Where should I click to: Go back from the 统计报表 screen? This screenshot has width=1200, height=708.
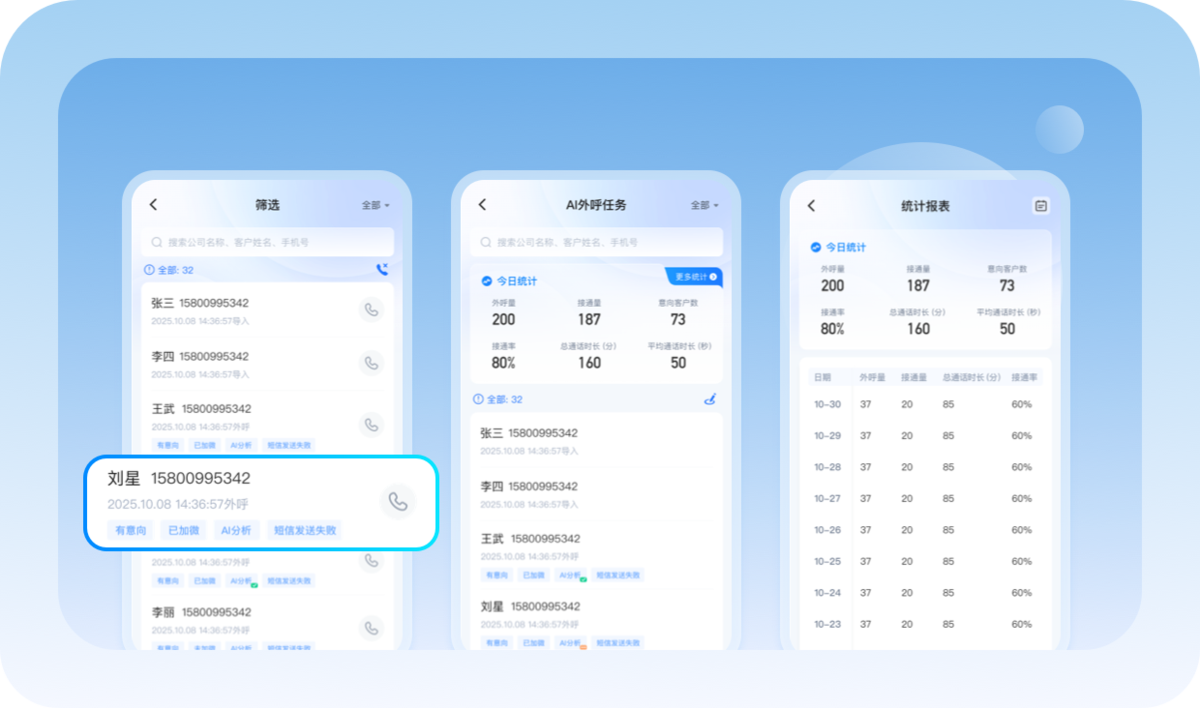tap(811, 205)
